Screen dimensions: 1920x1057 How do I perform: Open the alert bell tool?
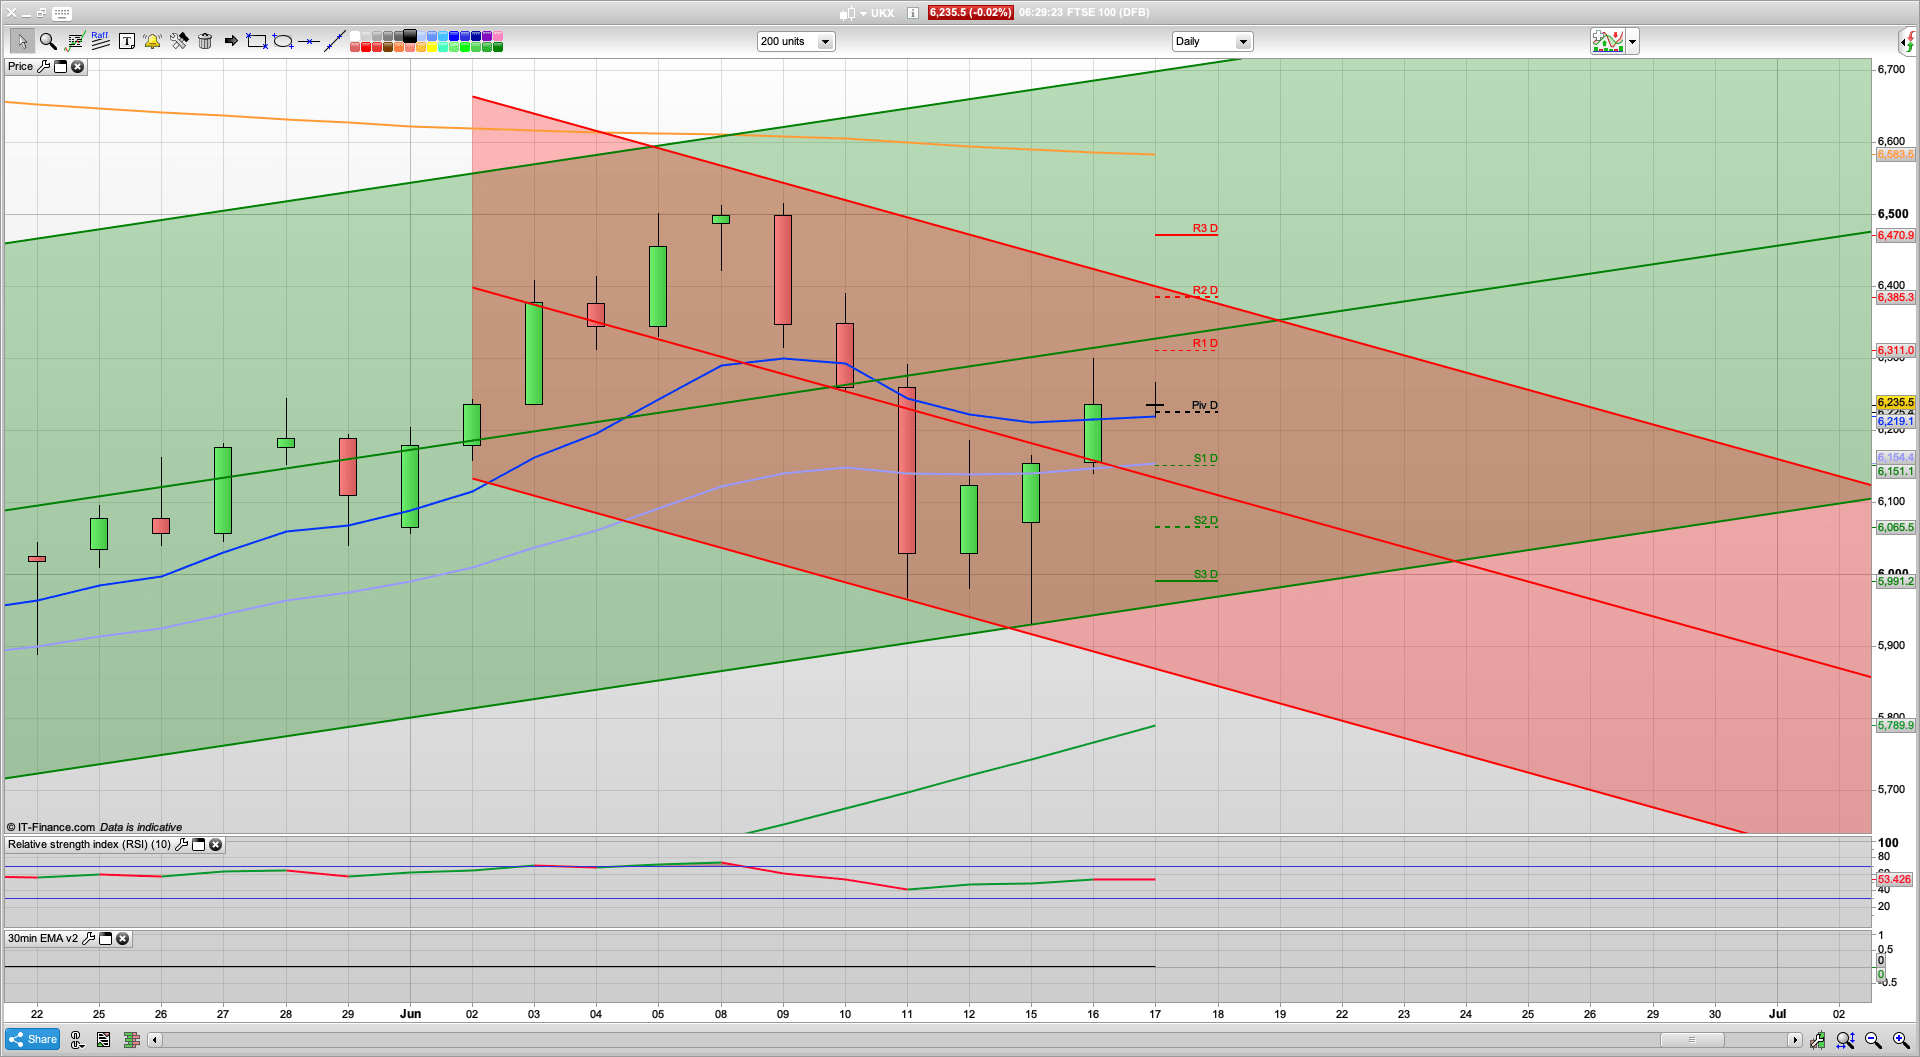152,41
